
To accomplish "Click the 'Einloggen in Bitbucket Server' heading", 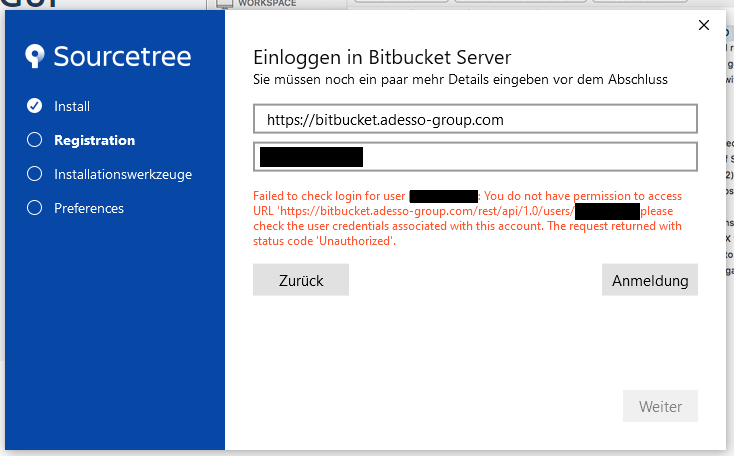I will click(x=382, y=58).
